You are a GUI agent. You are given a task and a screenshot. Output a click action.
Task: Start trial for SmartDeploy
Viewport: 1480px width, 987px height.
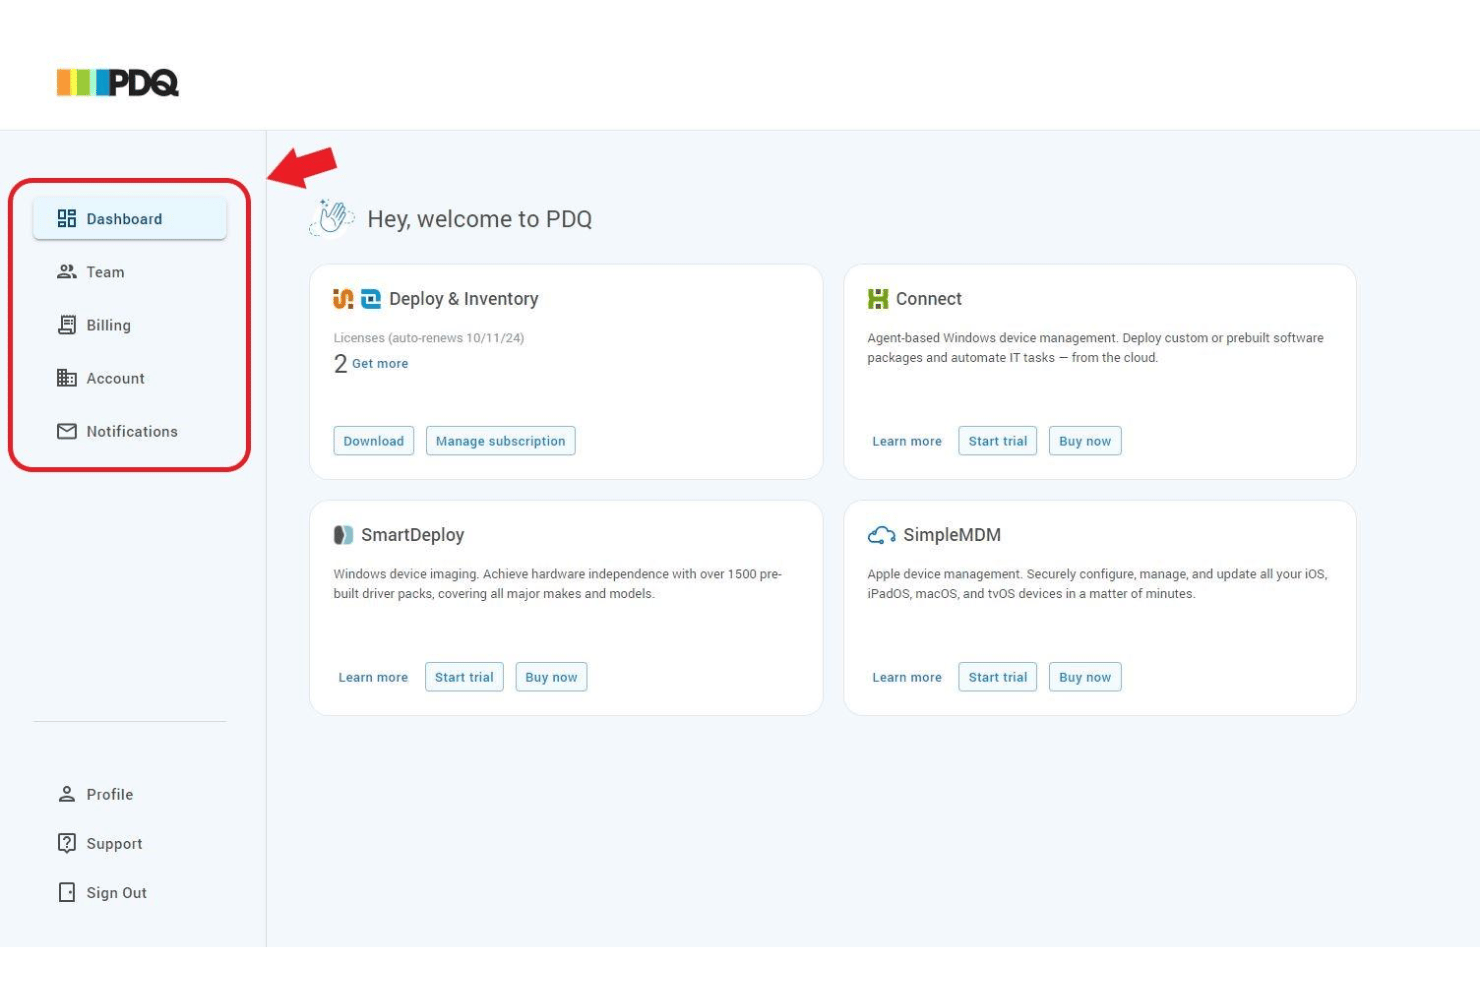point(464,677)
